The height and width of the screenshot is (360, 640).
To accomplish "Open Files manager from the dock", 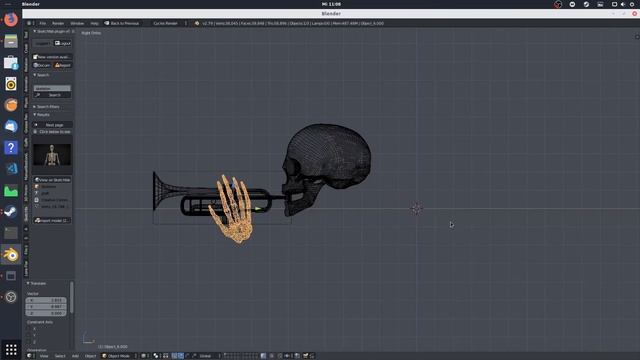I will pyautogui.click(x=11, y=41).
